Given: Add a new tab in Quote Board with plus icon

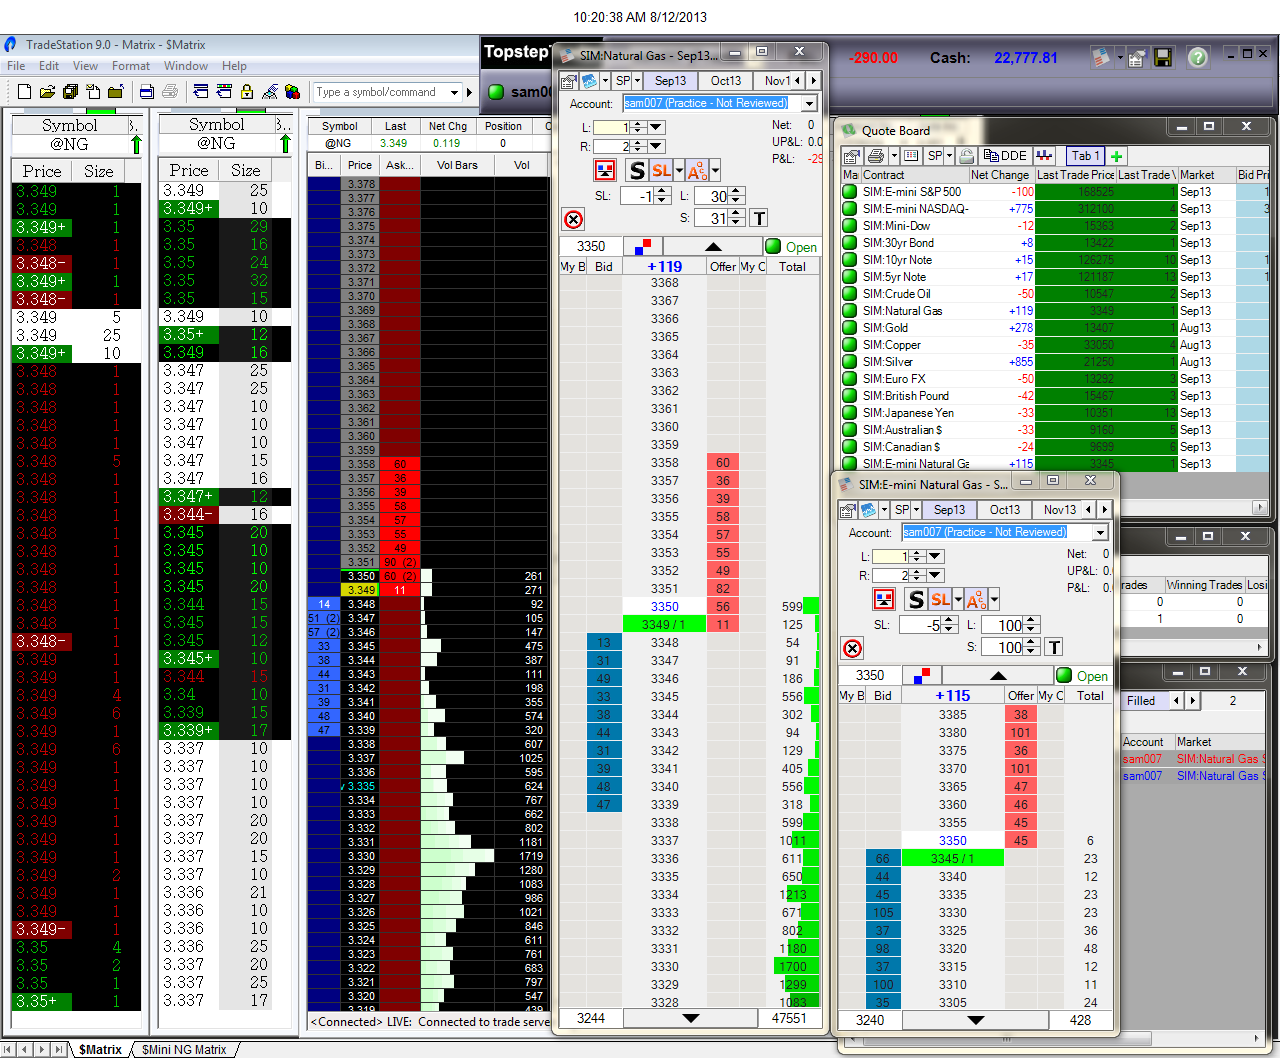Looking at the screenshot, I should click(x=1117, y=156).
